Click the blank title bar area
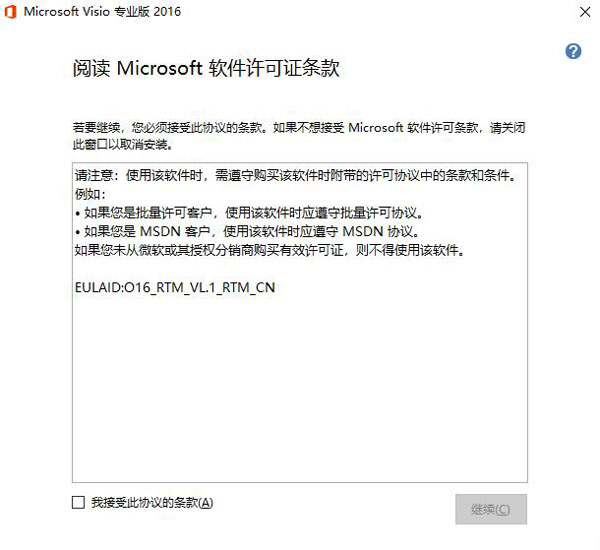Screen dimensions: 600x550 (350, 12)
